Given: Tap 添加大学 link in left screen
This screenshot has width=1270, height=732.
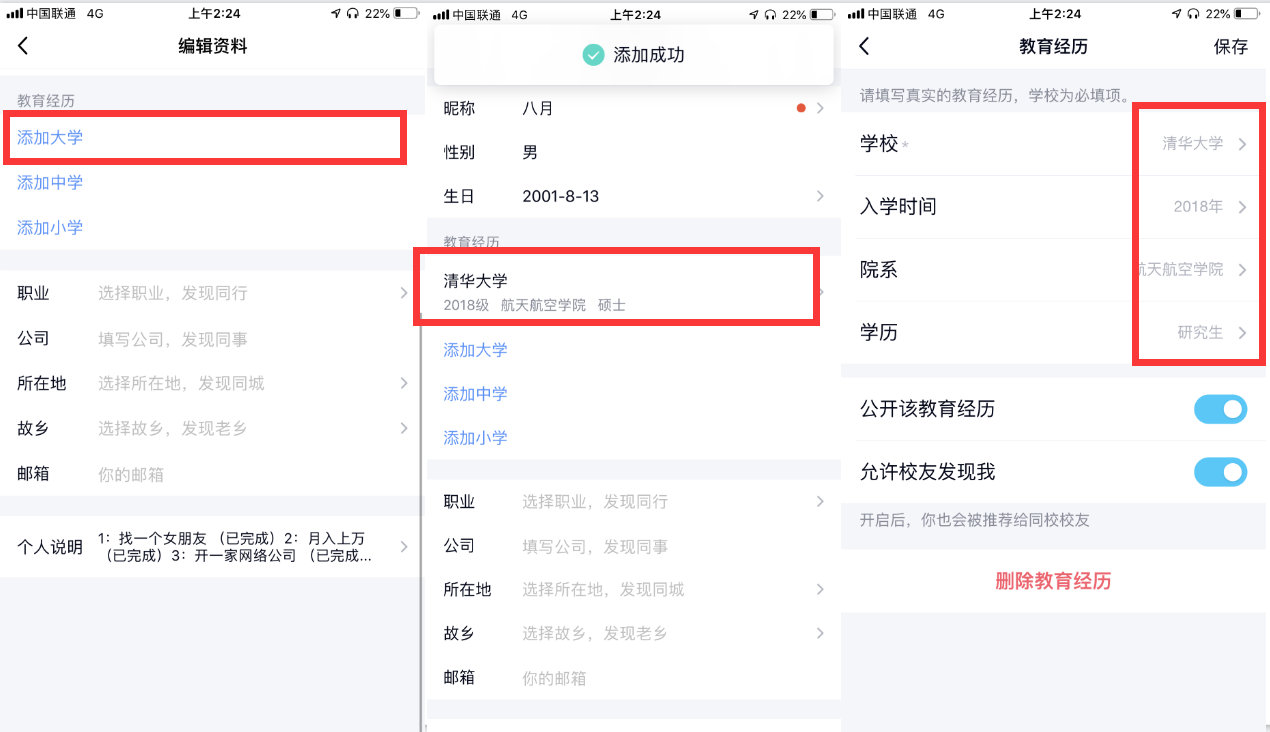Looking at the screenshot, I should coord(50,137).
